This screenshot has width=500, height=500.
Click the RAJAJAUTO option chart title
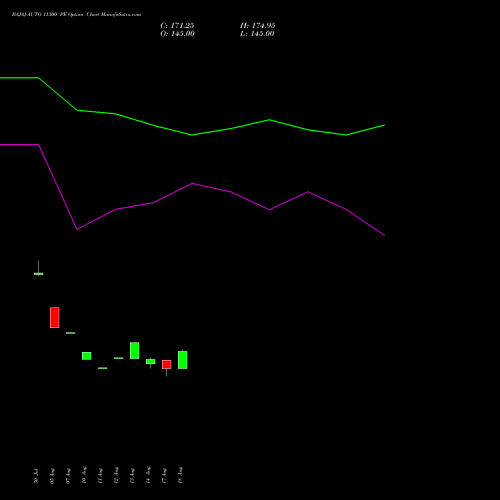click(76, 15)
